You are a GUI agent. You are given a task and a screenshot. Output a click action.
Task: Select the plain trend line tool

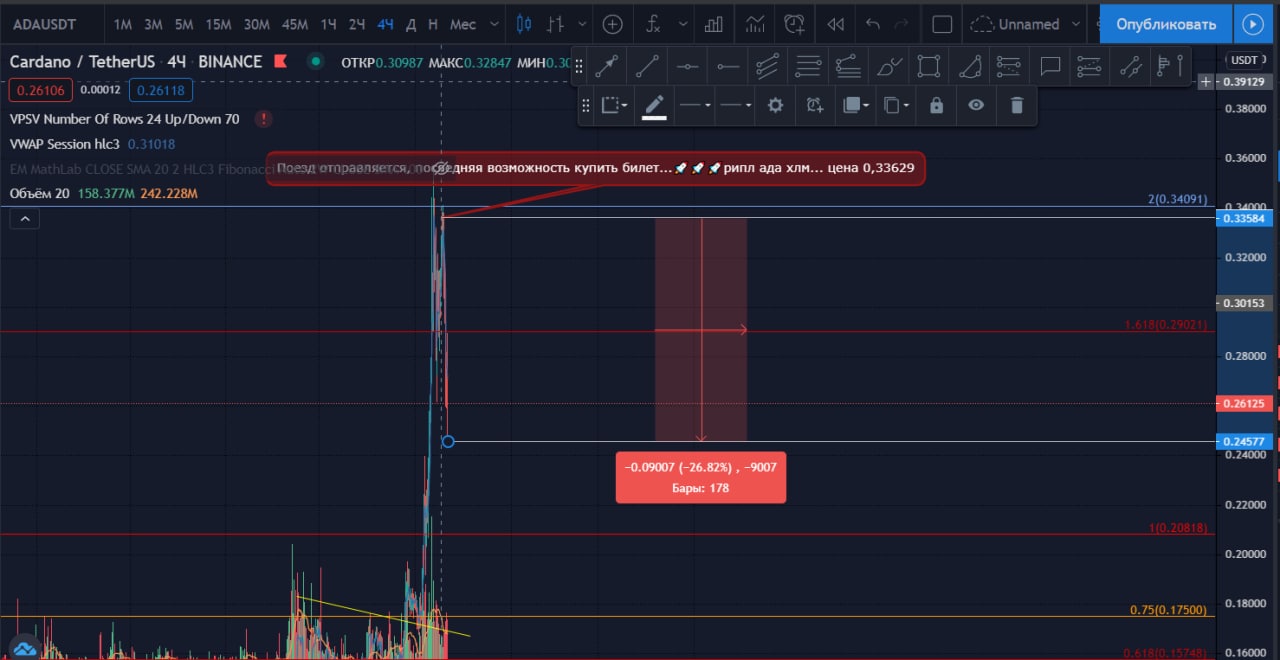coord(647,67)
